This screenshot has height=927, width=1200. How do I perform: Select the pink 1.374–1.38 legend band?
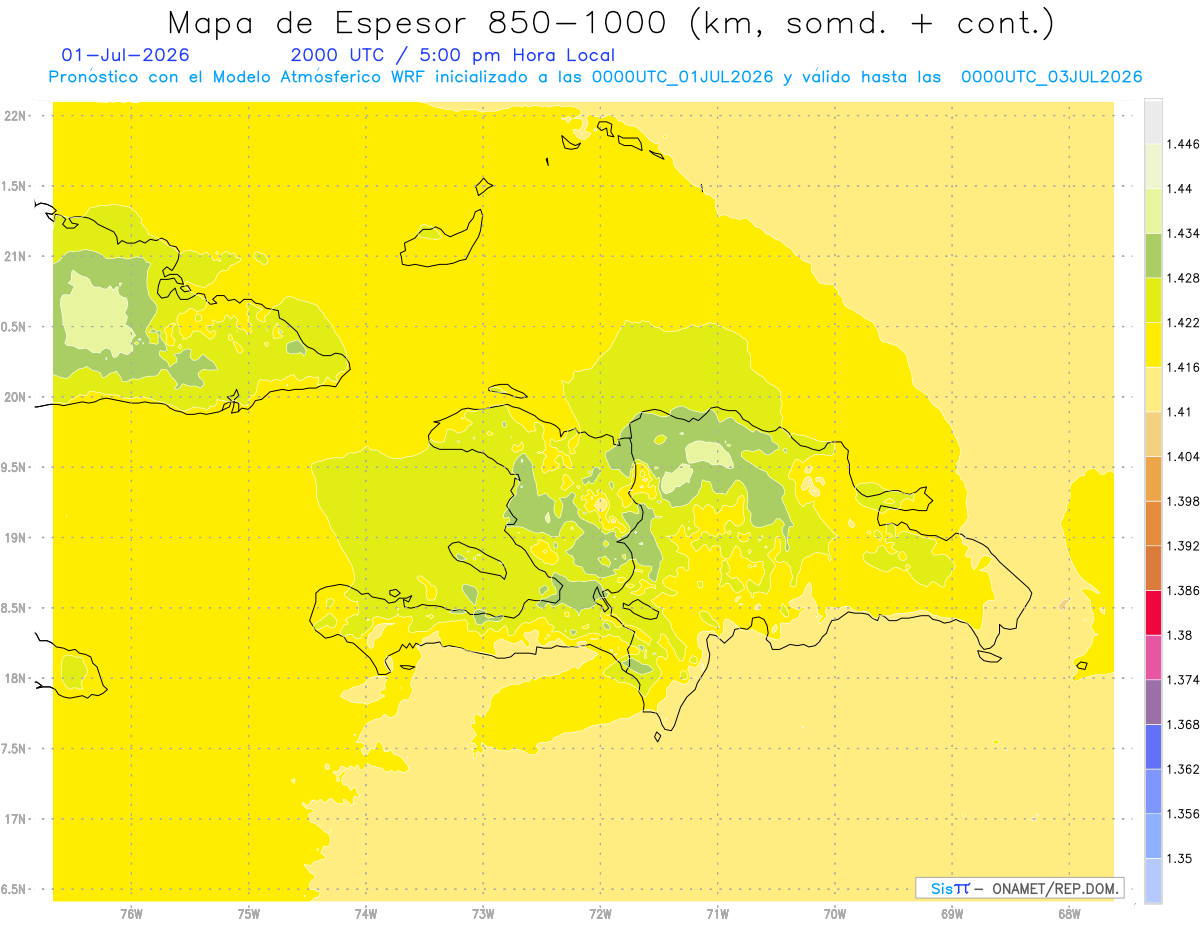1153,657
